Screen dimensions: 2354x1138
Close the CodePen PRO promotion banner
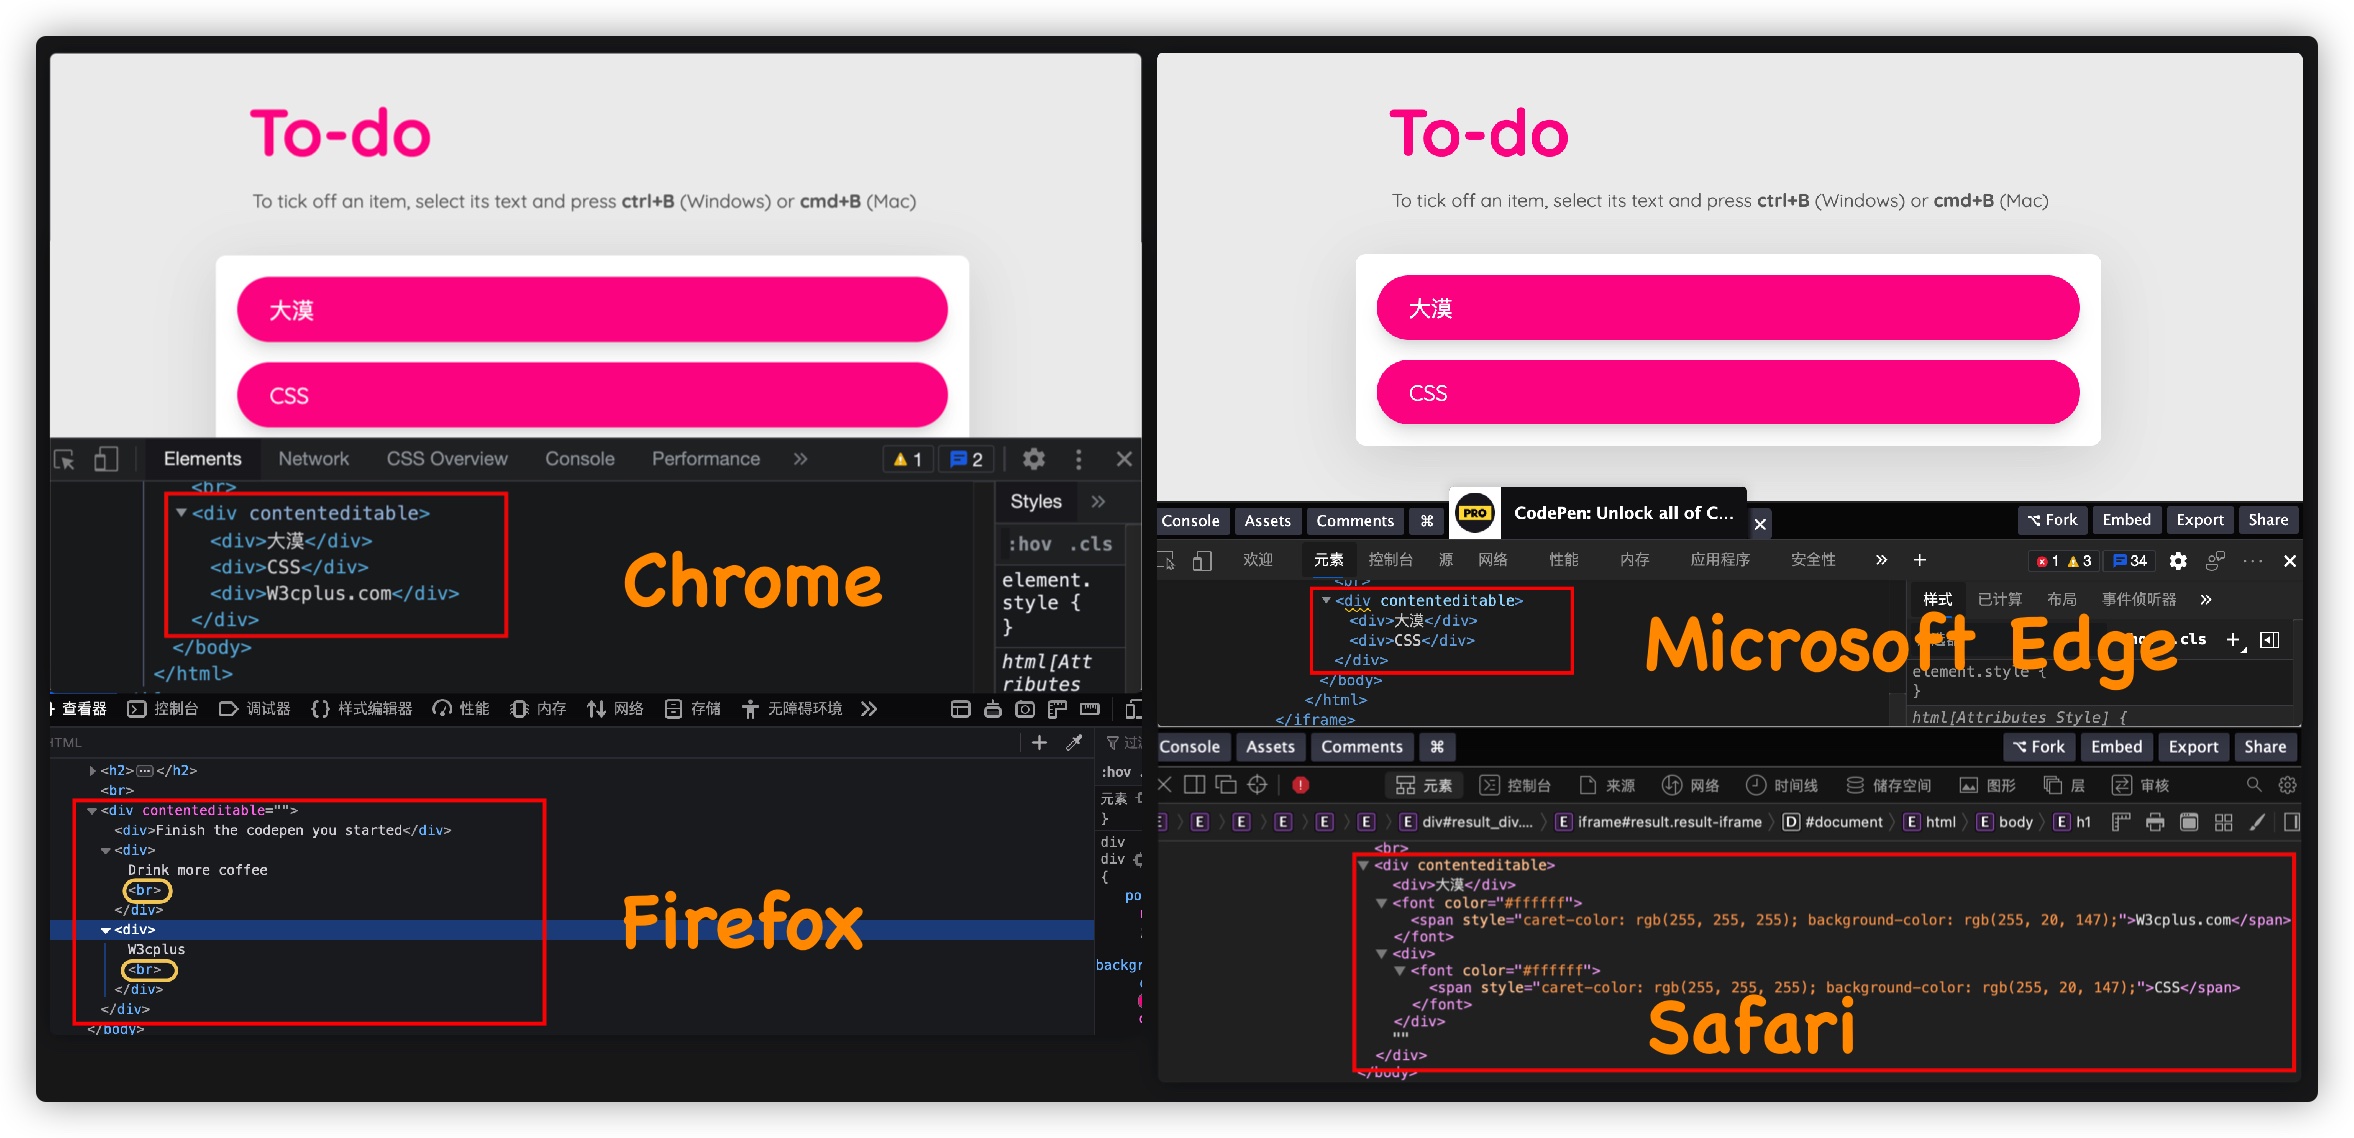[x=1760, y=524]
